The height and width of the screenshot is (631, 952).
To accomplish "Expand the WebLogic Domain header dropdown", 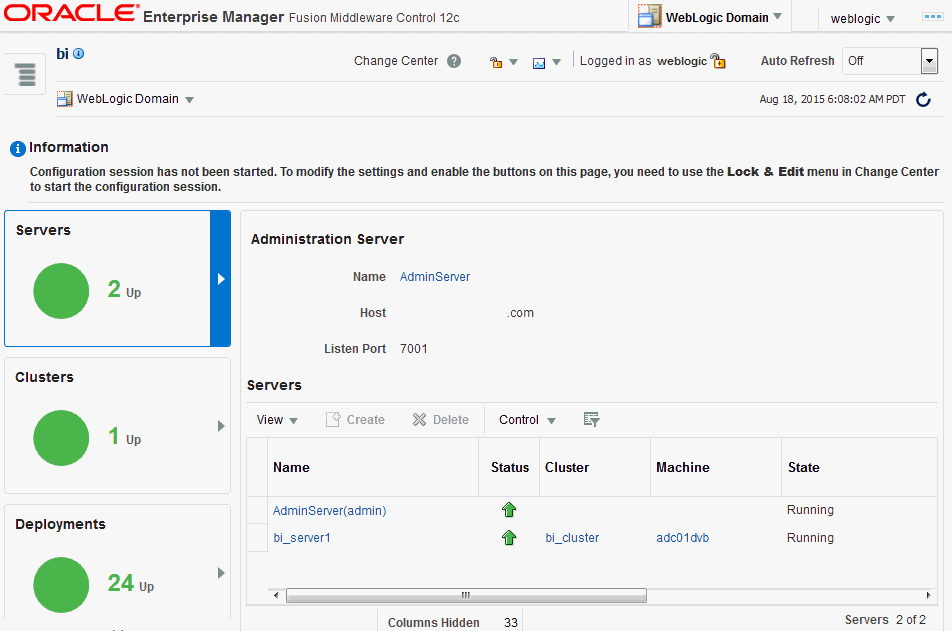I will 778,17.
